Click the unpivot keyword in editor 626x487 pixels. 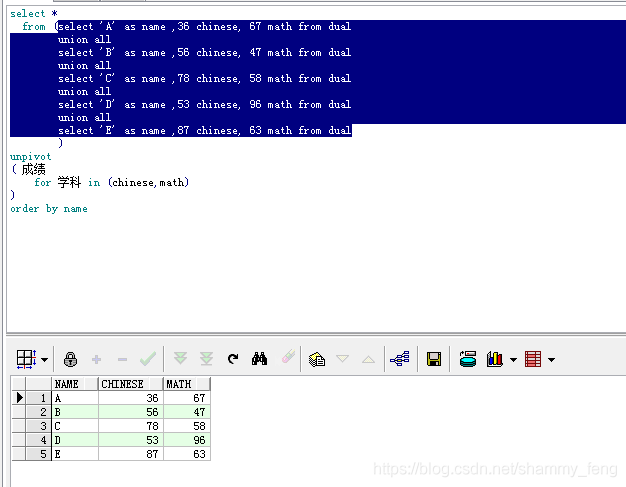31,156
